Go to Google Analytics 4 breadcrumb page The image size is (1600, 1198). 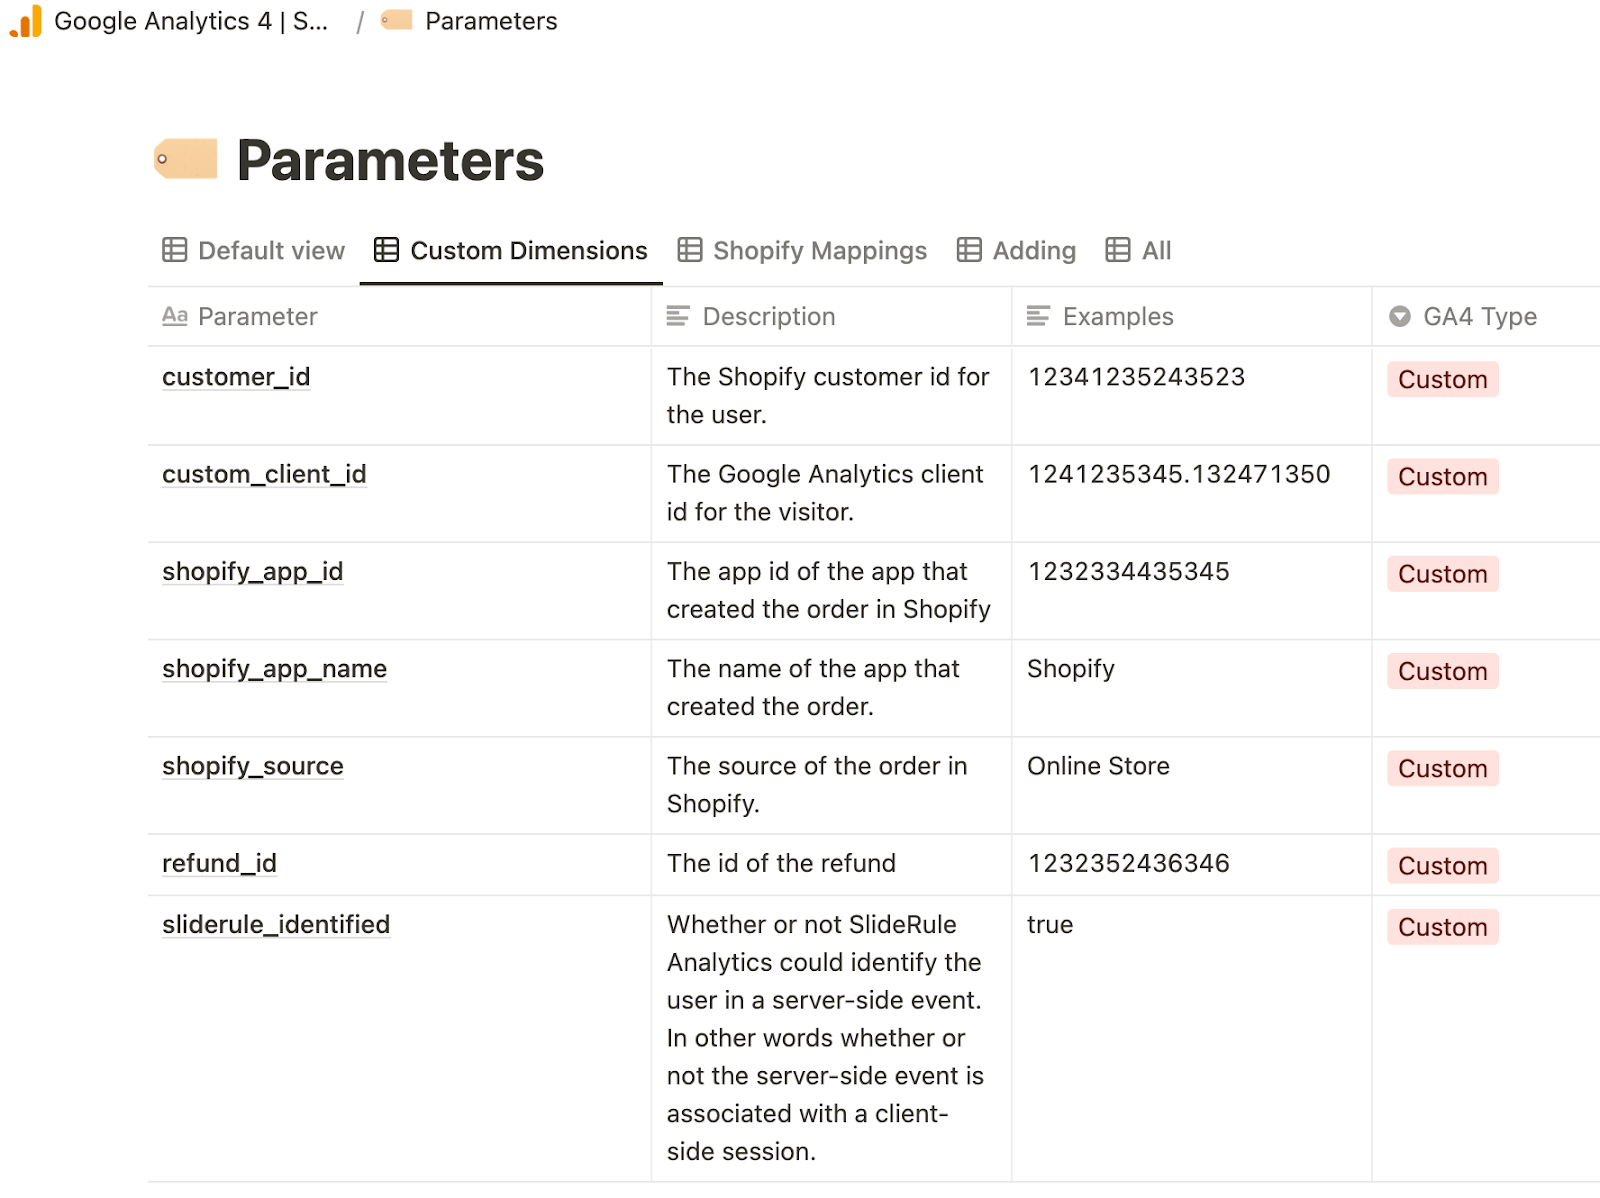pos(190,21)
